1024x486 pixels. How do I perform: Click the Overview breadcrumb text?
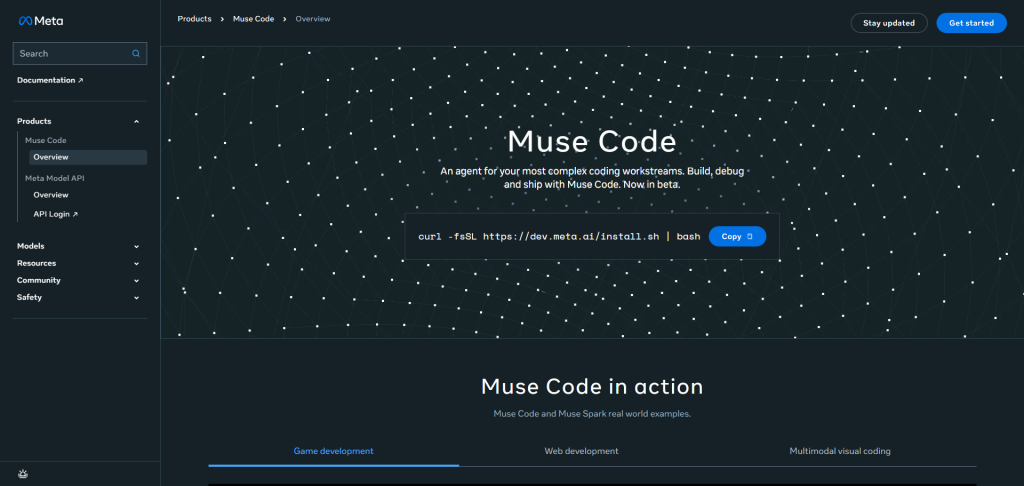coord(313,19)
